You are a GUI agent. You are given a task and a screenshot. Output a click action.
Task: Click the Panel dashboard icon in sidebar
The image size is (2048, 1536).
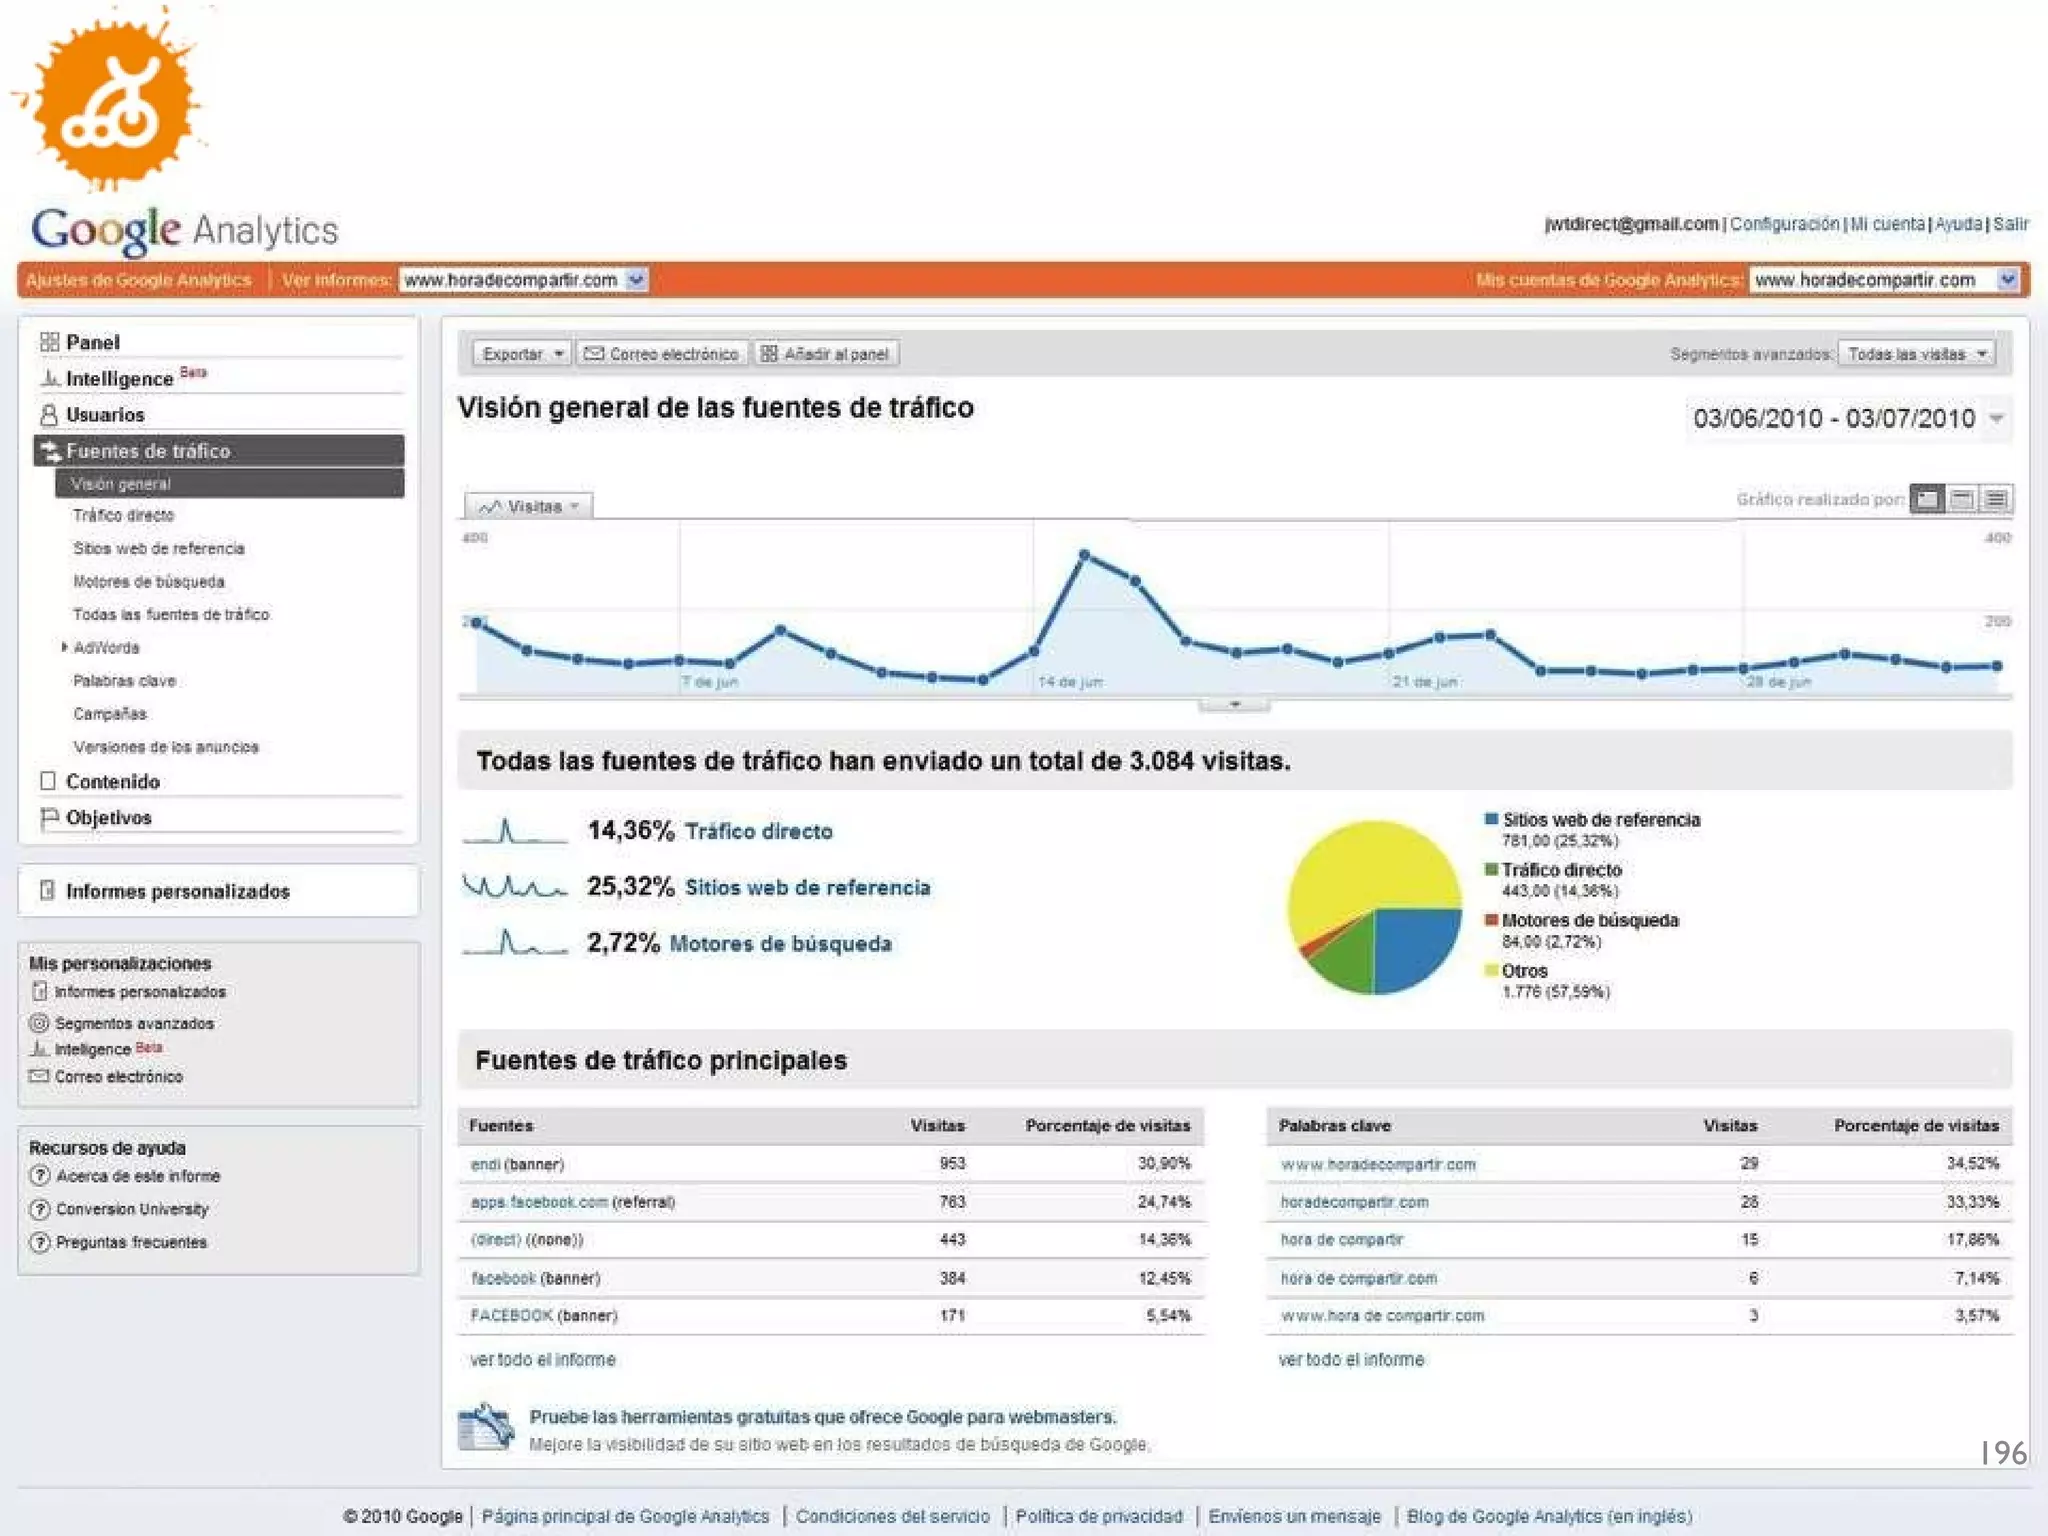click(49, 342)
